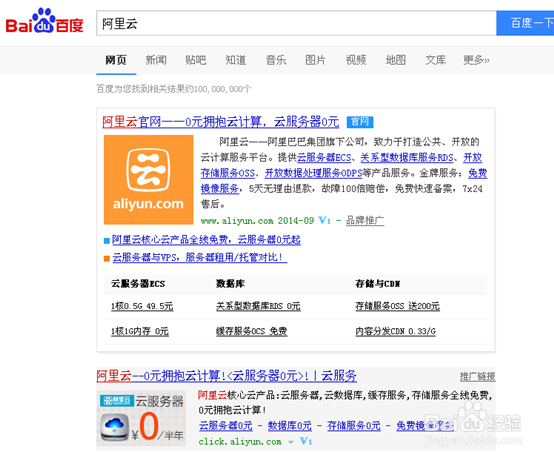
Task: Open the 1核1G内存 0元 link
Action: 140,331
